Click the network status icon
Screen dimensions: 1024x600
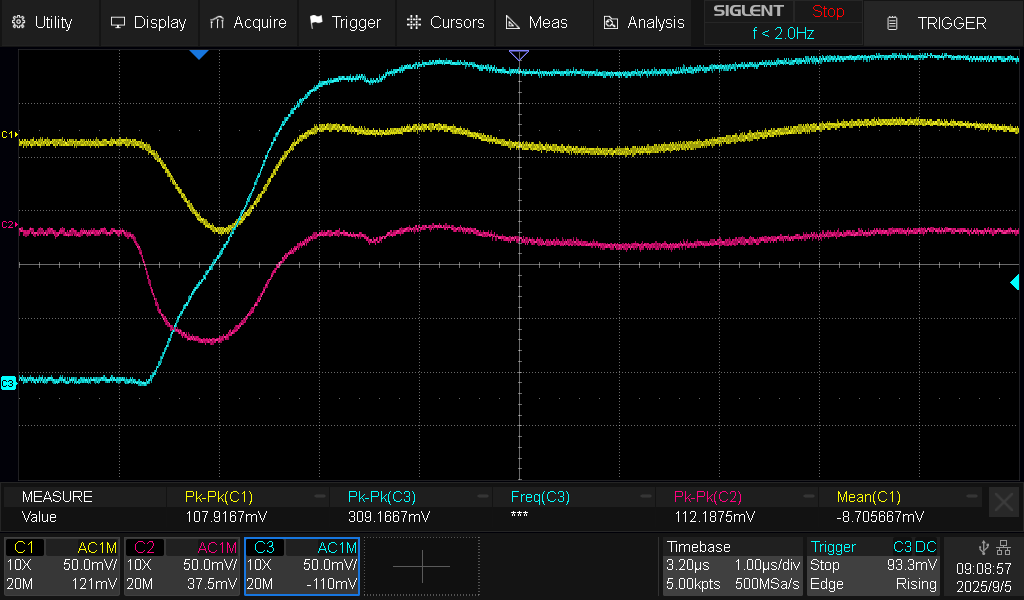pyautogui.click(x=1003, y=547)
